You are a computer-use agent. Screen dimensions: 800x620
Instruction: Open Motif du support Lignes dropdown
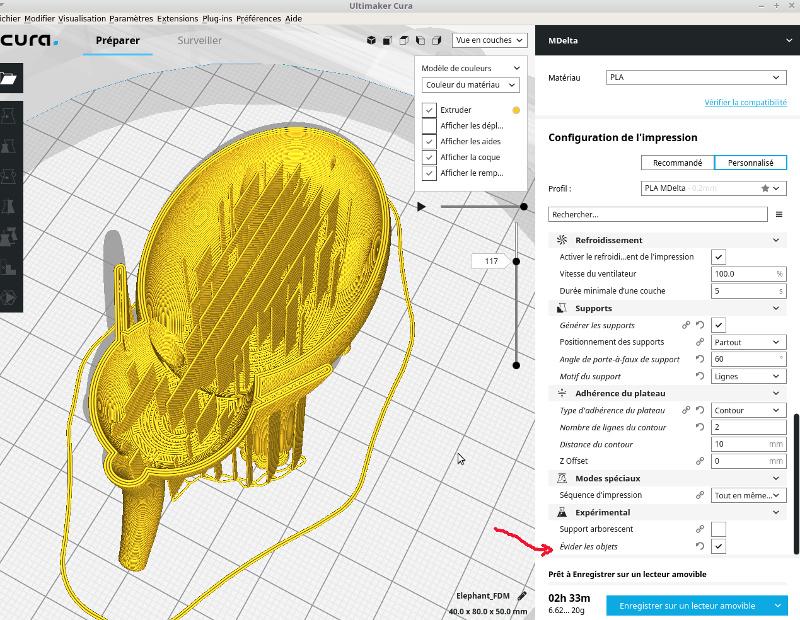(748, 376)
